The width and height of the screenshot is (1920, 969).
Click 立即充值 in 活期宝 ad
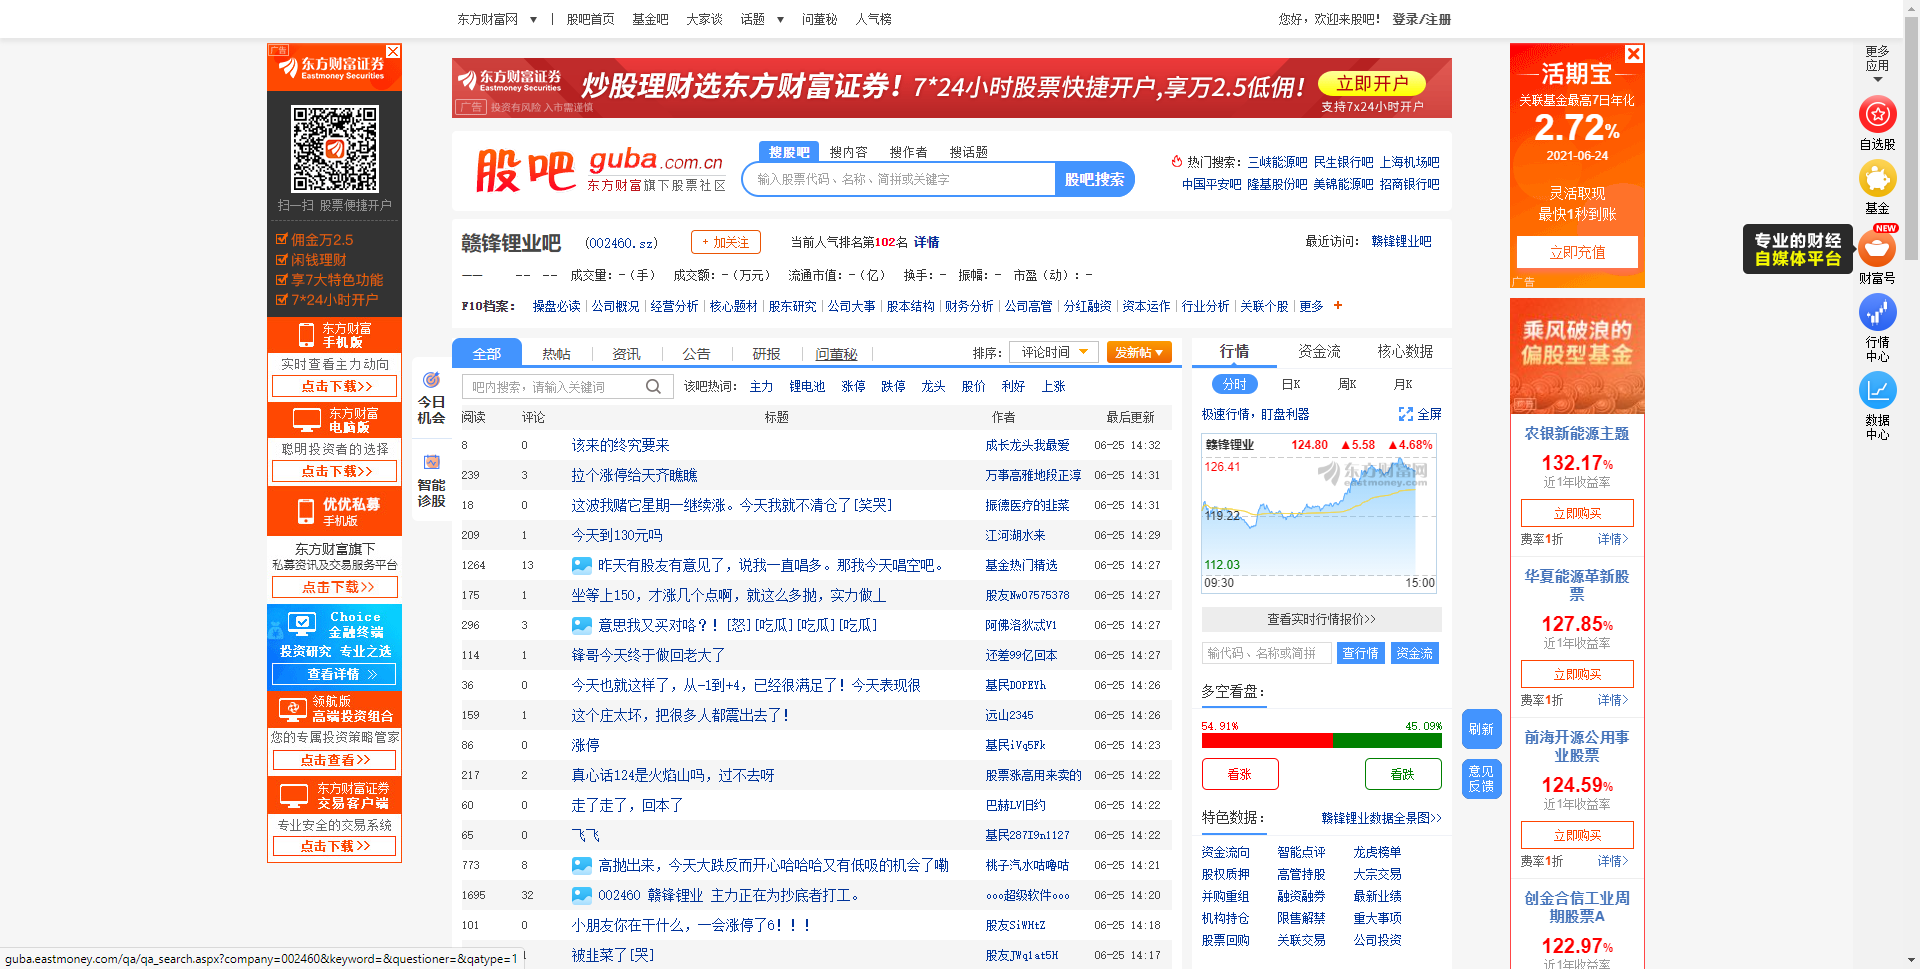tap(1577, 252)
